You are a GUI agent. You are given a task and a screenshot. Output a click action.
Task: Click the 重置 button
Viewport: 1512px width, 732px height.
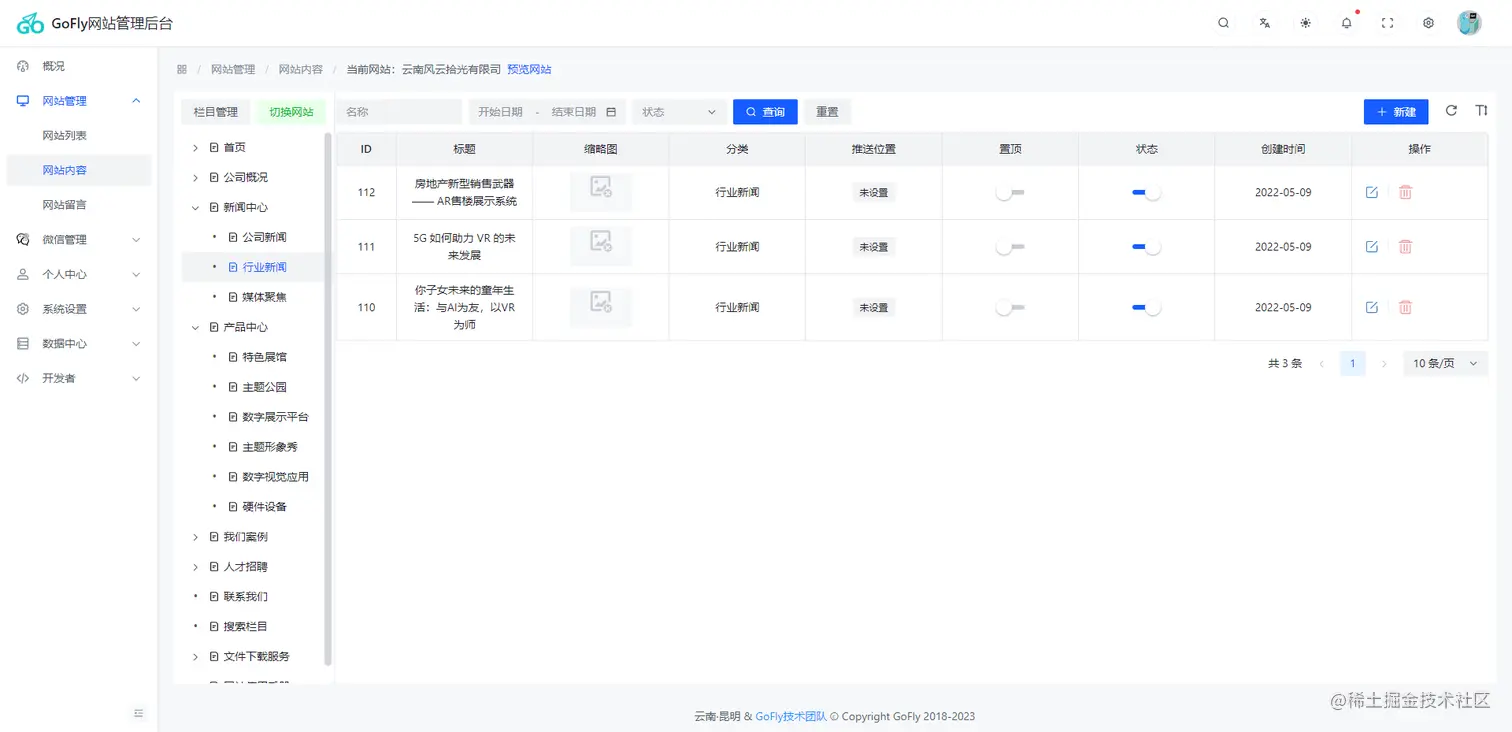tap(827, 112)
